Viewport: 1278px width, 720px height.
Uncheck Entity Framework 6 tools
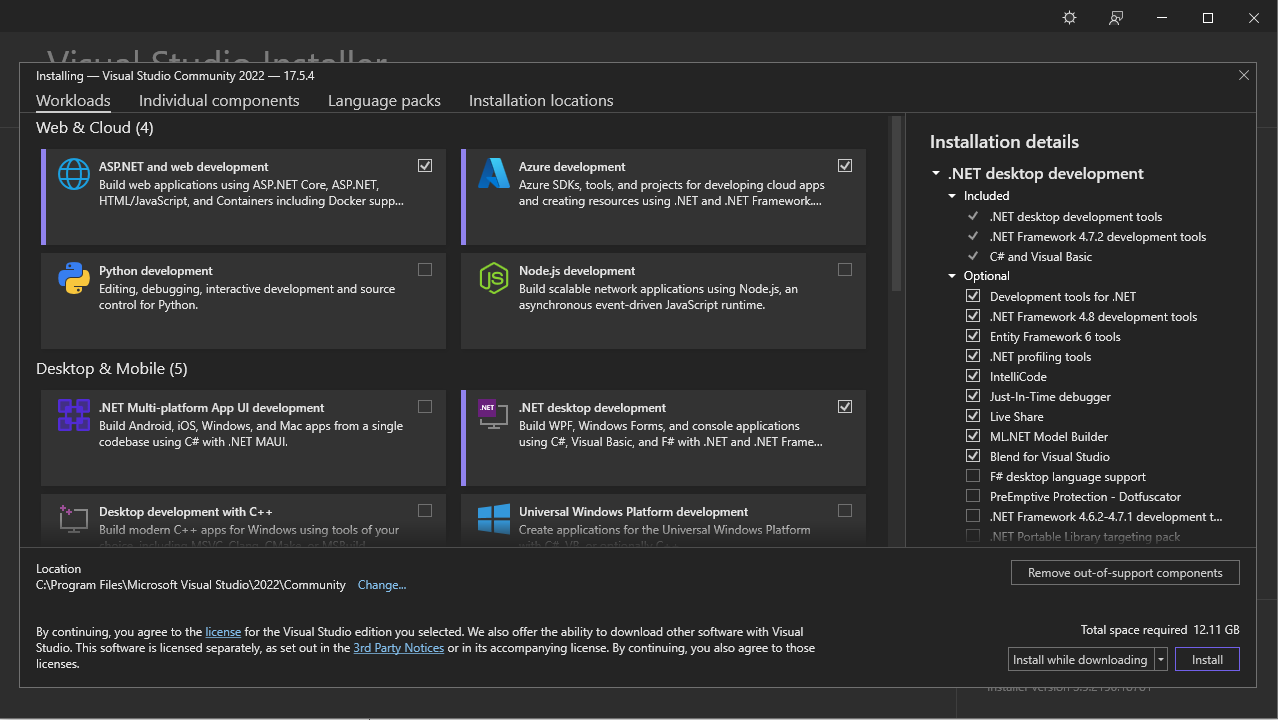coord(973,336)
